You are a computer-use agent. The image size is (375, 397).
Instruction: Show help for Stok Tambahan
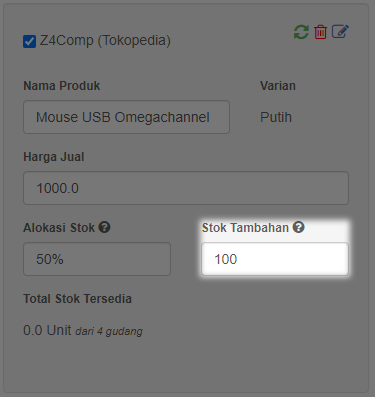(298, 227)
